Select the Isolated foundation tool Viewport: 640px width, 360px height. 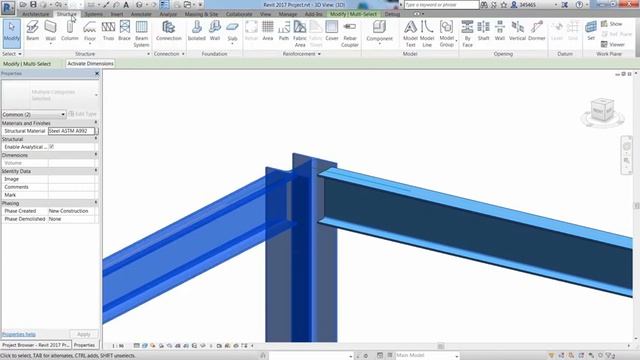196,31
